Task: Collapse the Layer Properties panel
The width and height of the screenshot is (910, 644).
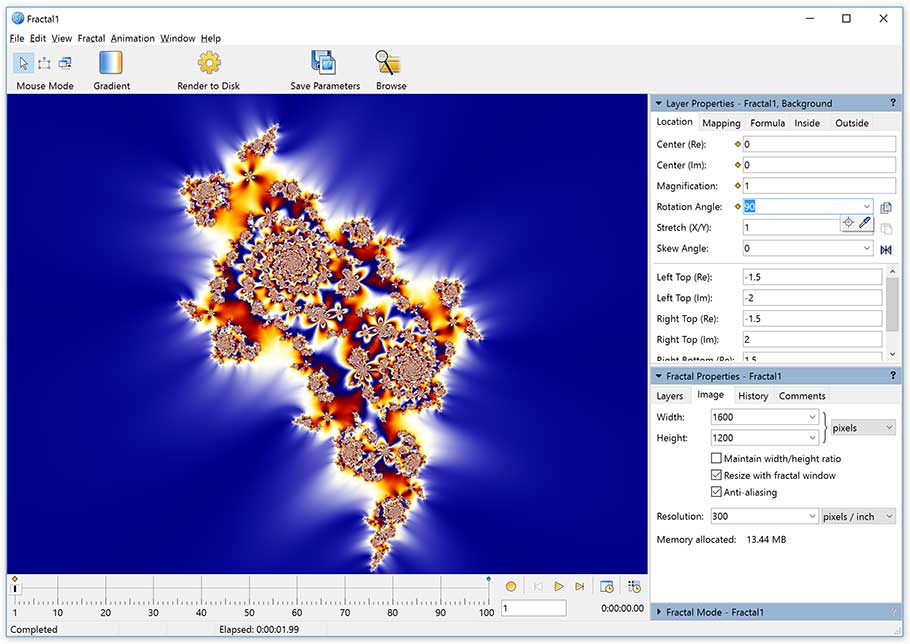Action: point(659,103)
